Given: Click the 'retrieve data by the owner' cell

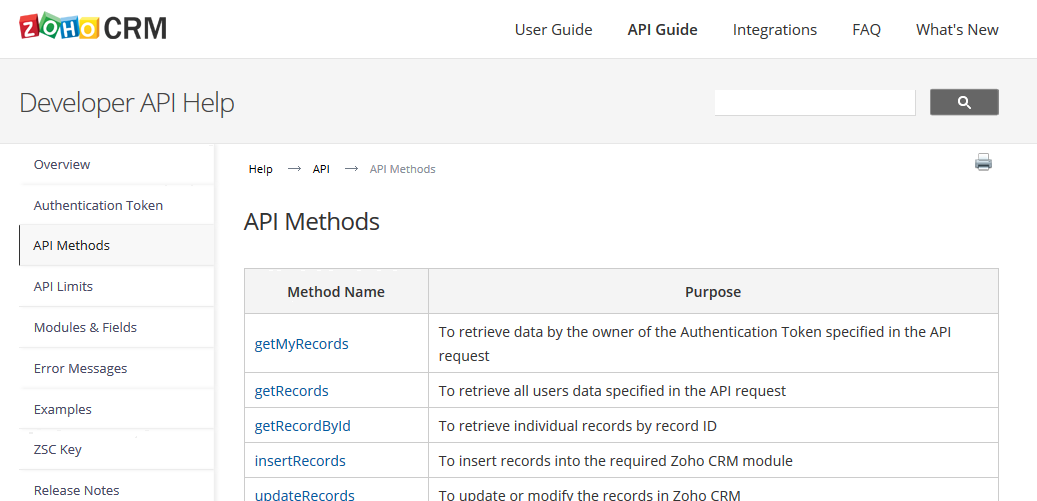Looking at the screenshot, I should click(x=713, y=344).
